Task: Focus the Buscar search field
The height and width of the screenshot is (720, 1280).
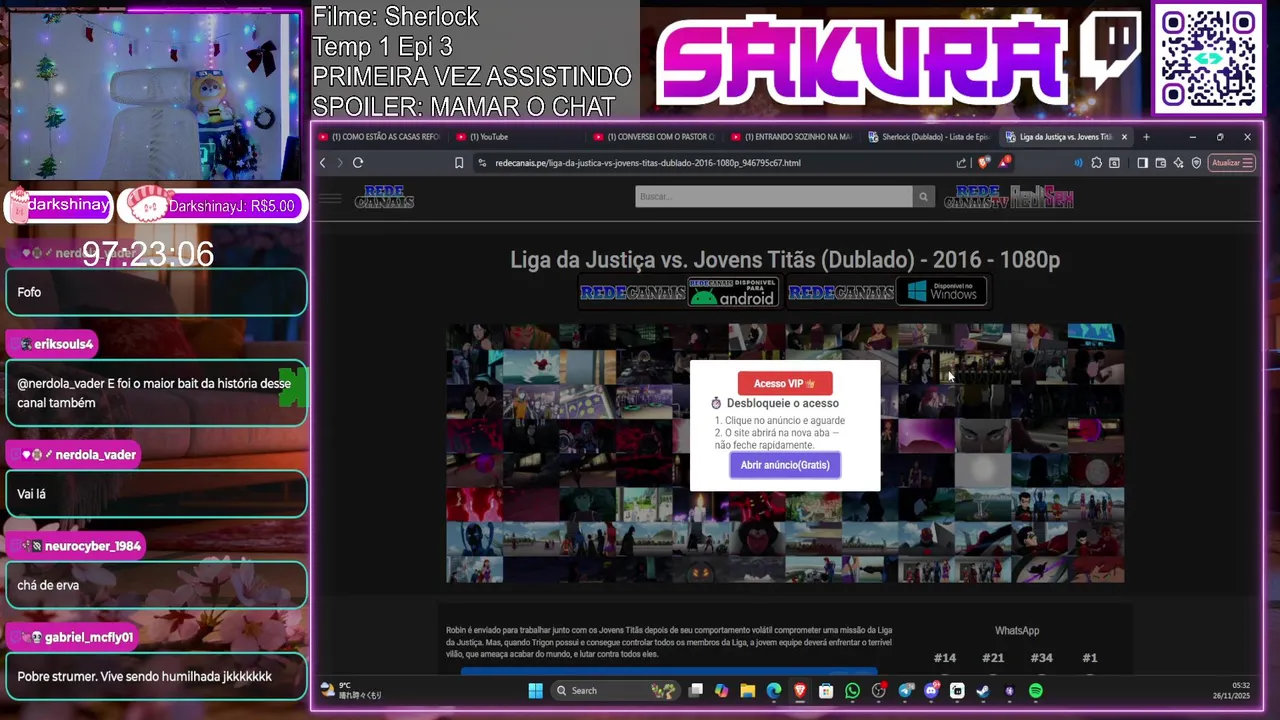Action: (x=774, y=197)
